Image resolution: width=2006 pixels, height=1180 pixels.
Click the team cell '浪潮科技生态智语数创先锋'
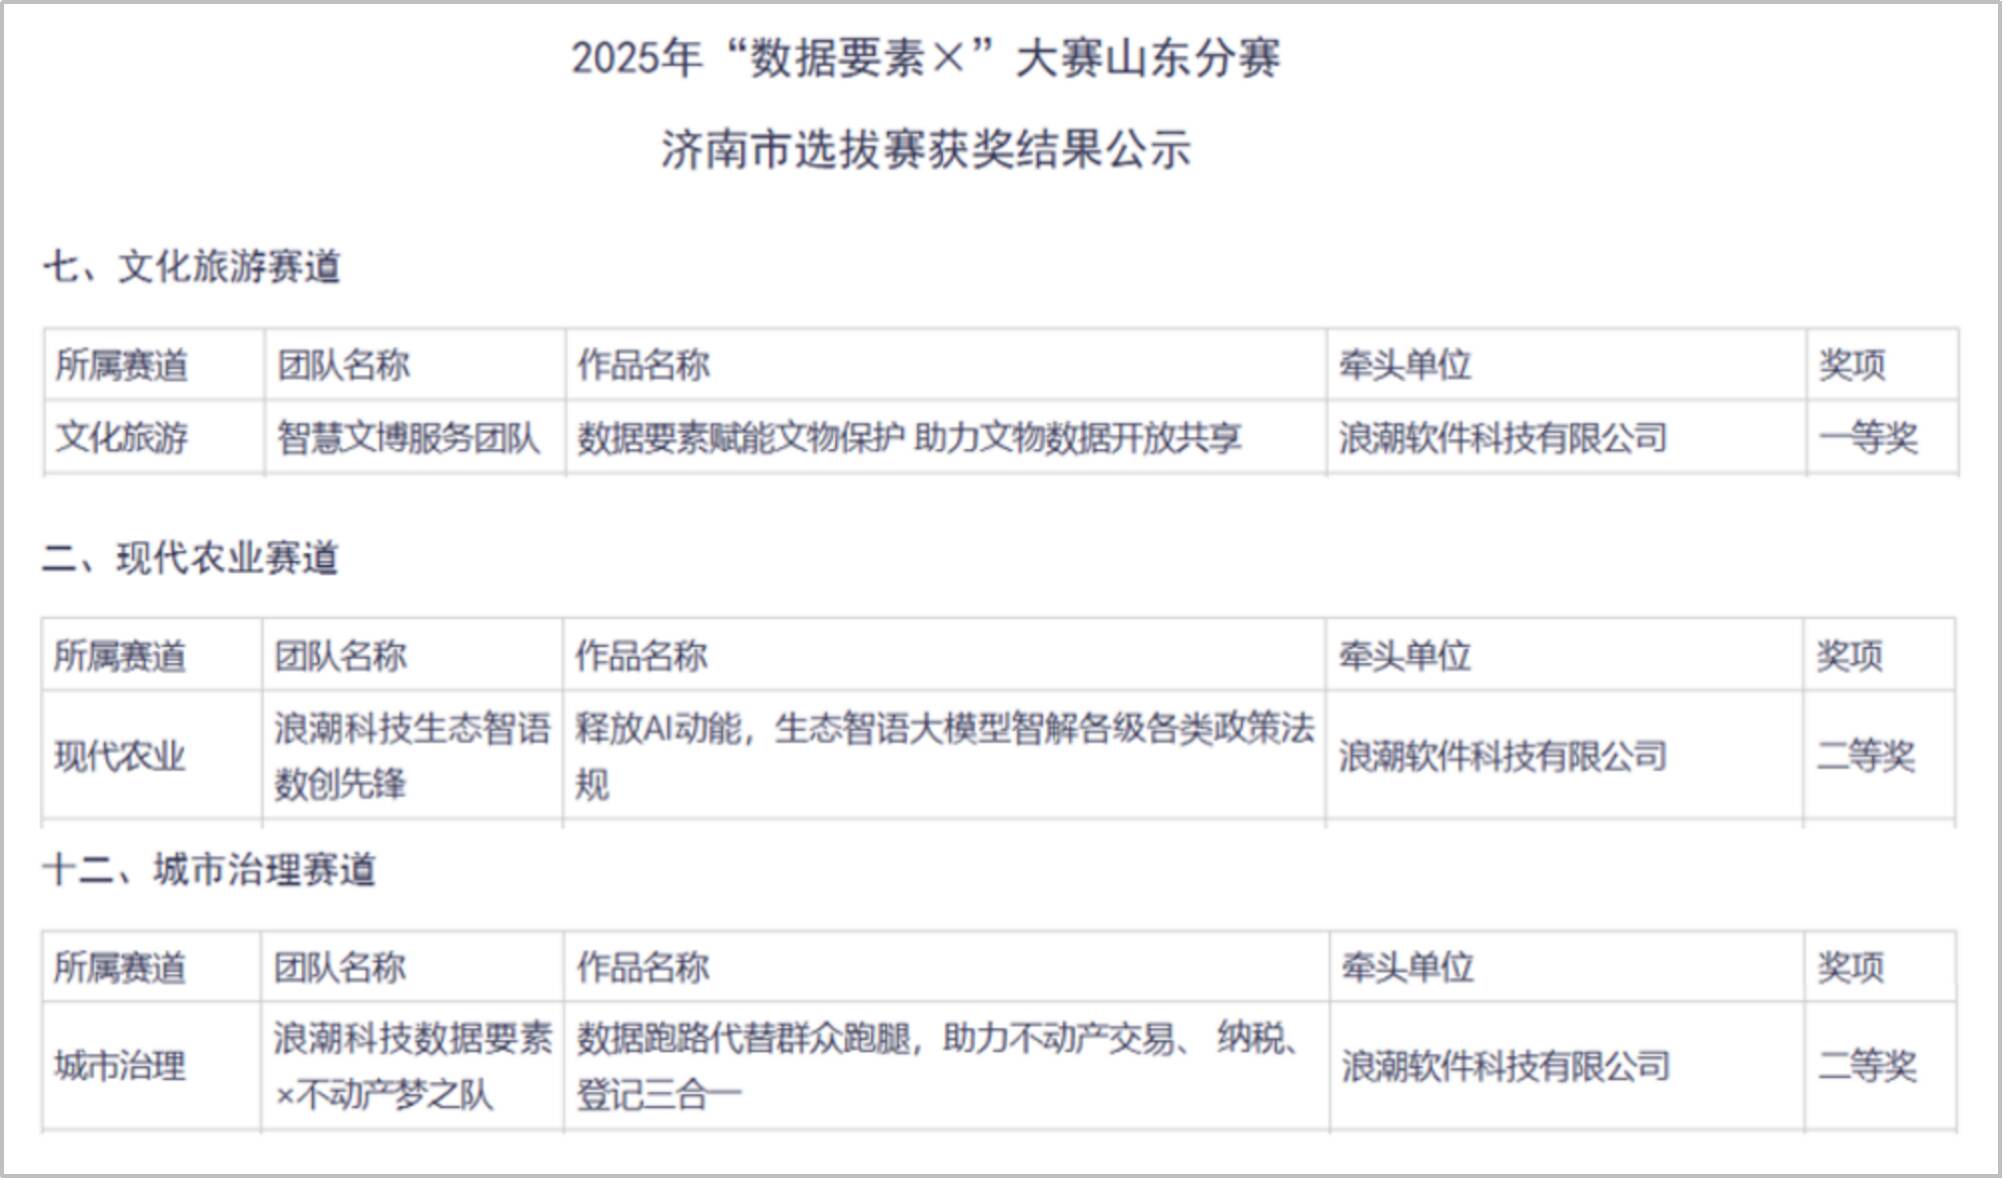point(412,756)
